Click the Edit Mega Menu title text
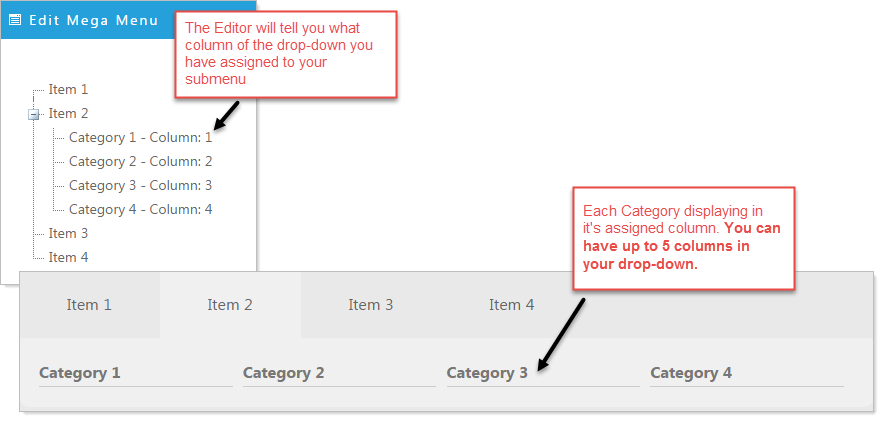 click(x=94, y=20)
